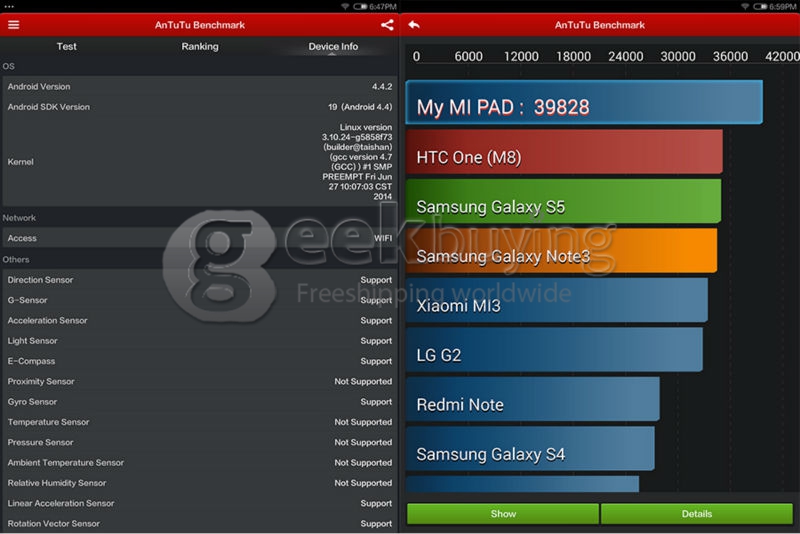800x534 pixels.
Task: Click the Linear Acceleration Sensor row
Action: [199, 503]
